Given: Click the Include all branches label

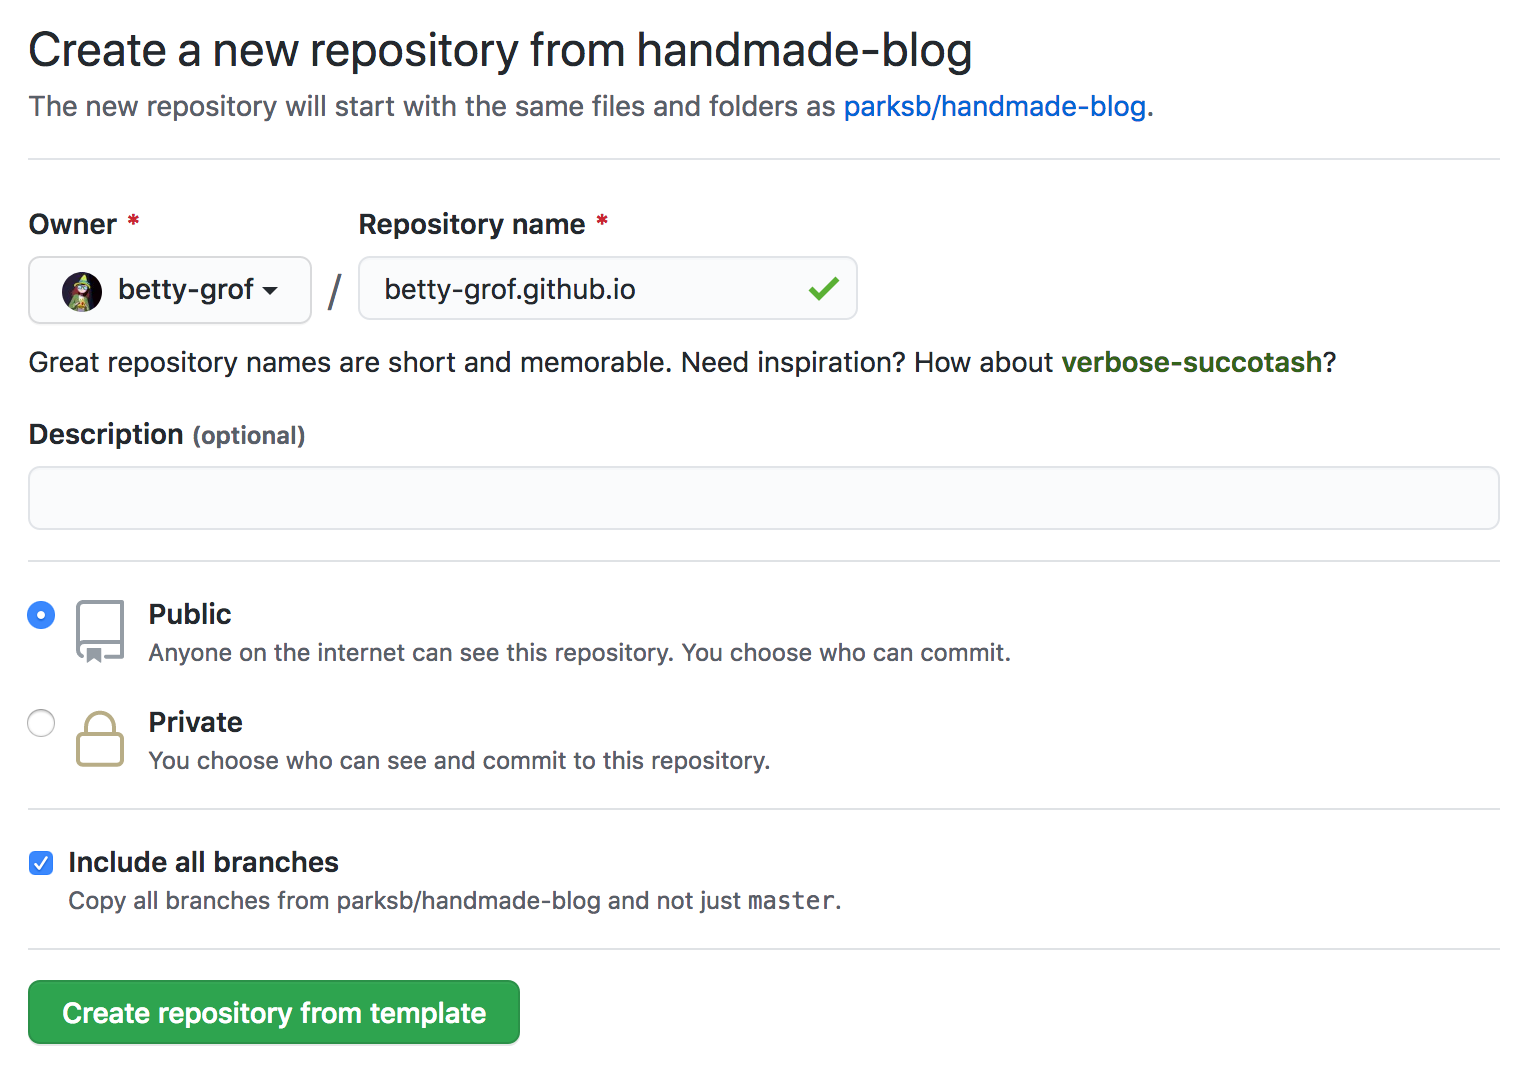Looking at the screenshot, I should point(204,862).
